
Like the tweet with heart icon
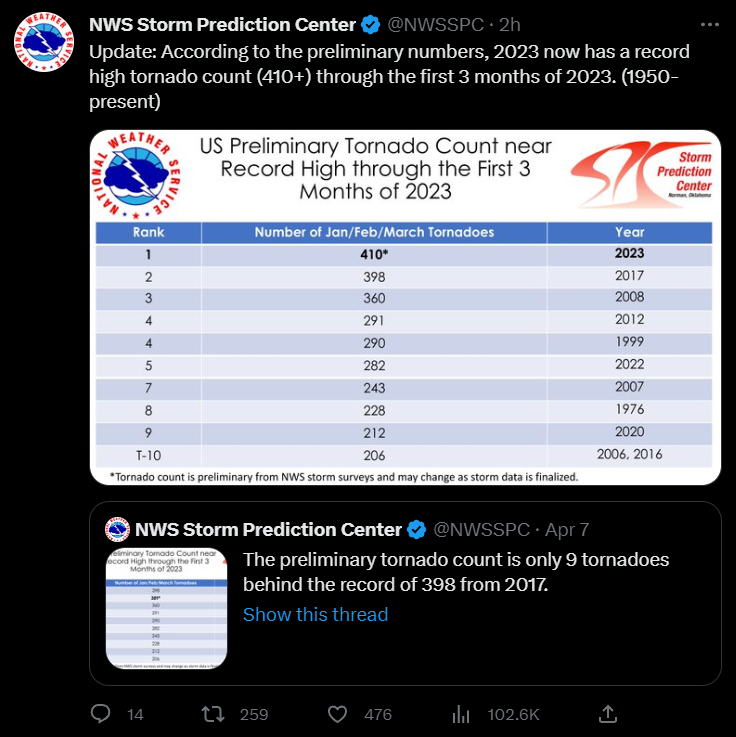[338, 714]
